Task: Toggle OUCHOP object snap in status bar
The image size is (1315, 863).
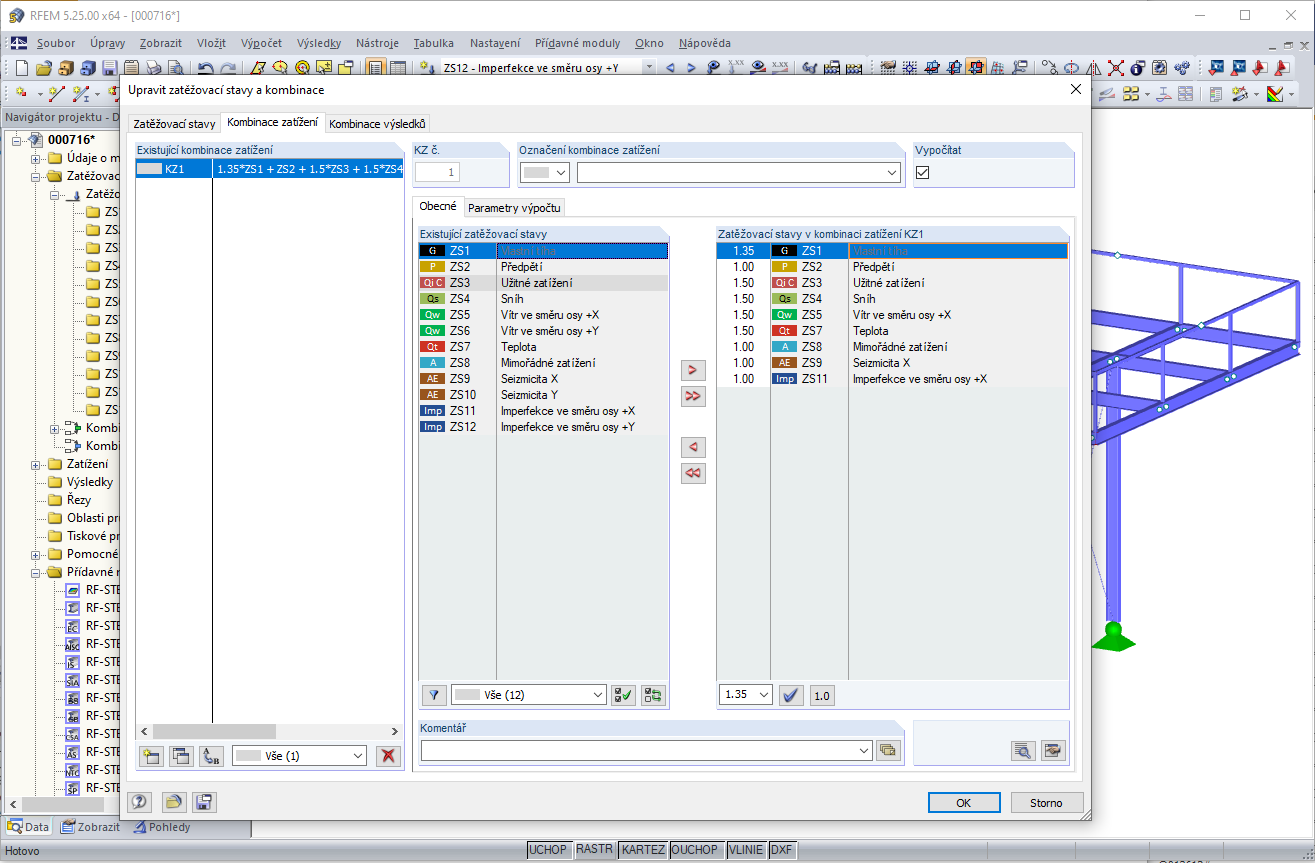Action: click(x=695, y=850)
